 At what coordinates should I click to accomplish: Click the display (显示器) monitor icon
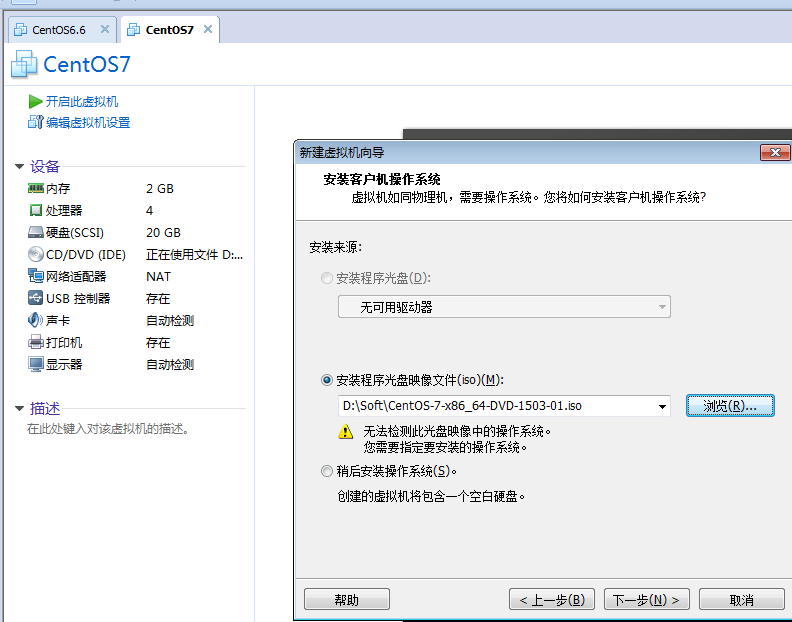tap(36, 364)
